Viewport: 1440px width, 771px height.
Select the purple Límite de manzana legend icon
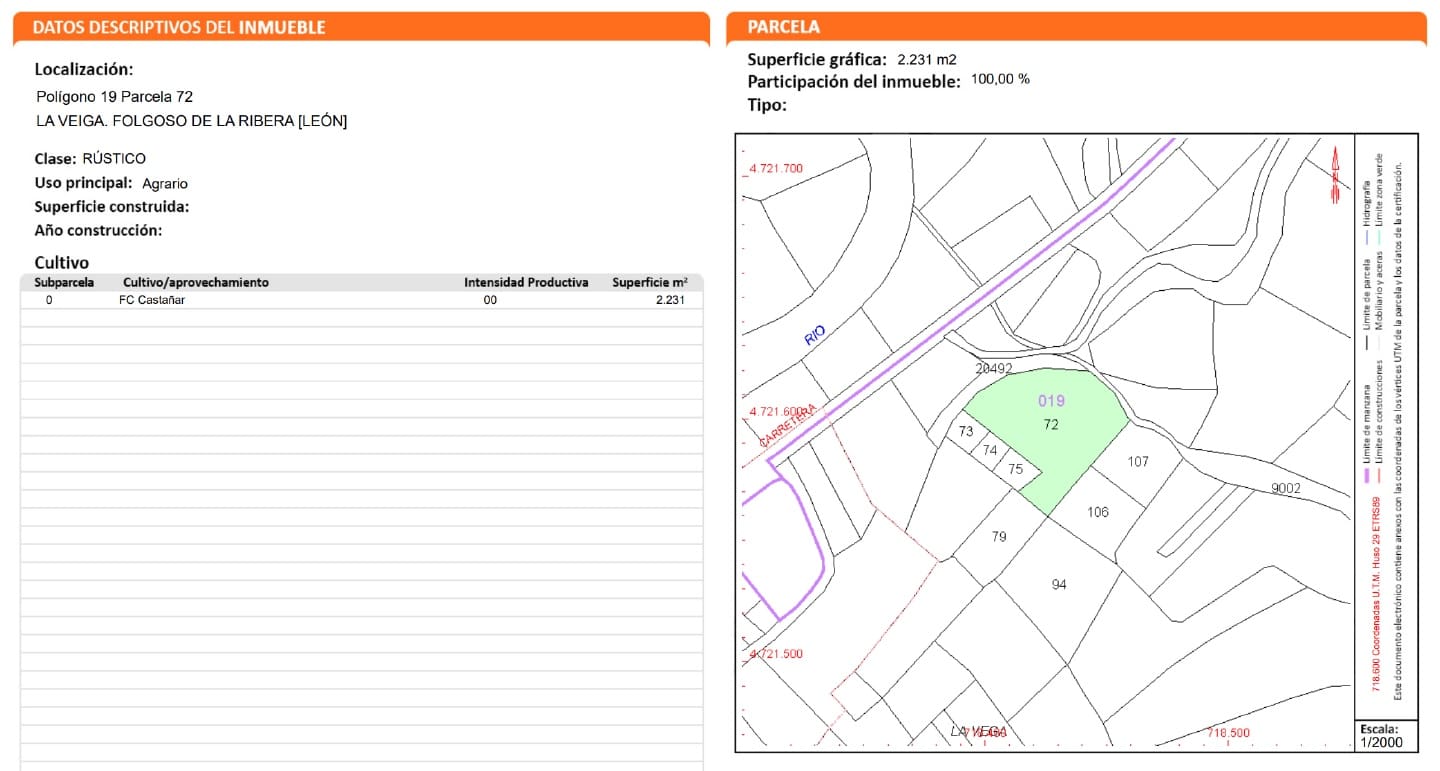point(1368,476)
